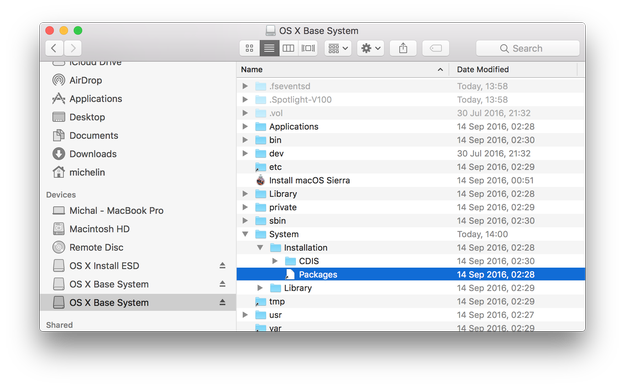This screenshot has width=625, height=388.
Task: Expand the CDIS folder
Action: [x=275, y=261]
